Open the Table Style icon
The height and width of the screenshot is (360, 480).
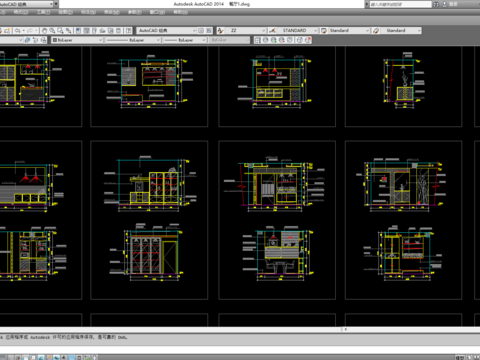(324, 31)
